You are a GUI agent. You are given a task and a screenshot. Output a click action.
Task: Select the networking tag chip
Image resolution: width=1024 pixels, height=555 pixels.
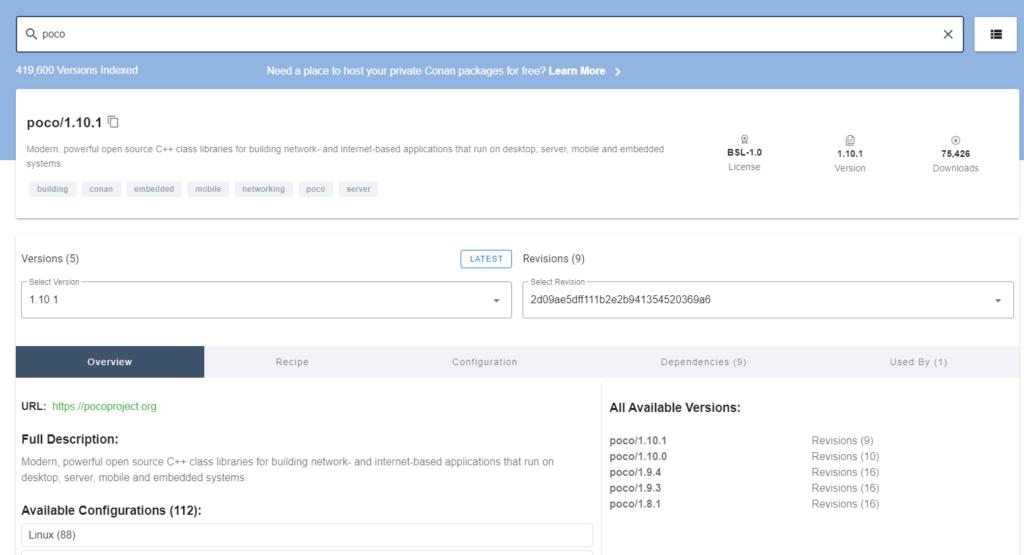click(263, 188)
